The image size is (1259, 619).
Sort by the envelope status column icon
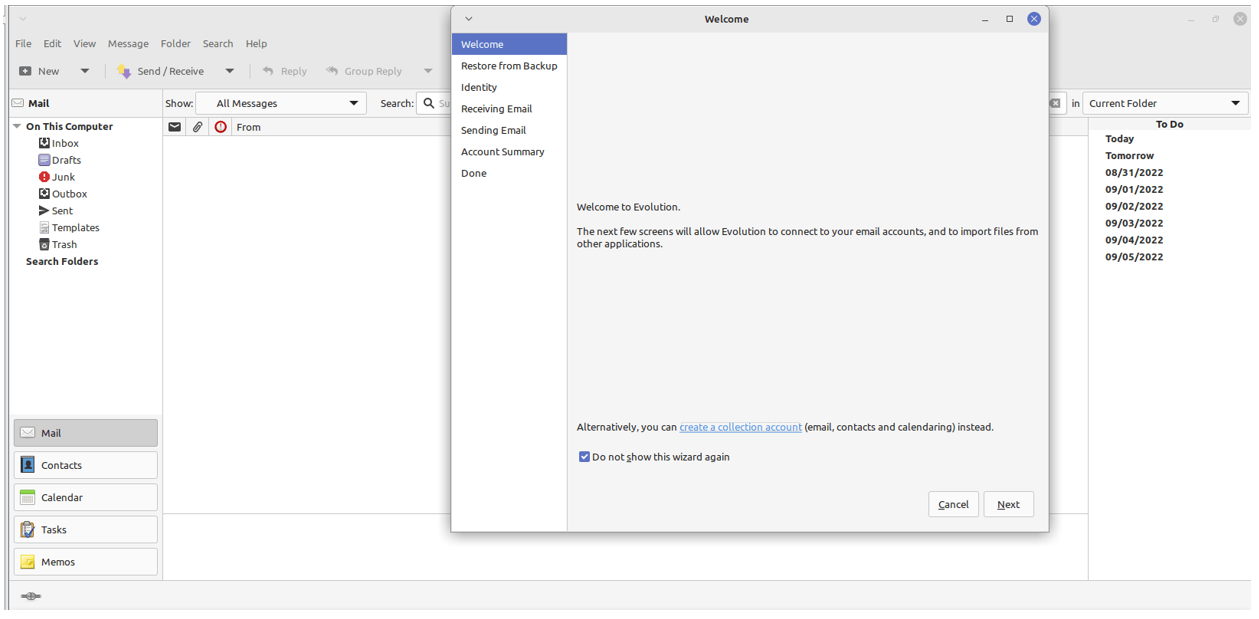175,127
